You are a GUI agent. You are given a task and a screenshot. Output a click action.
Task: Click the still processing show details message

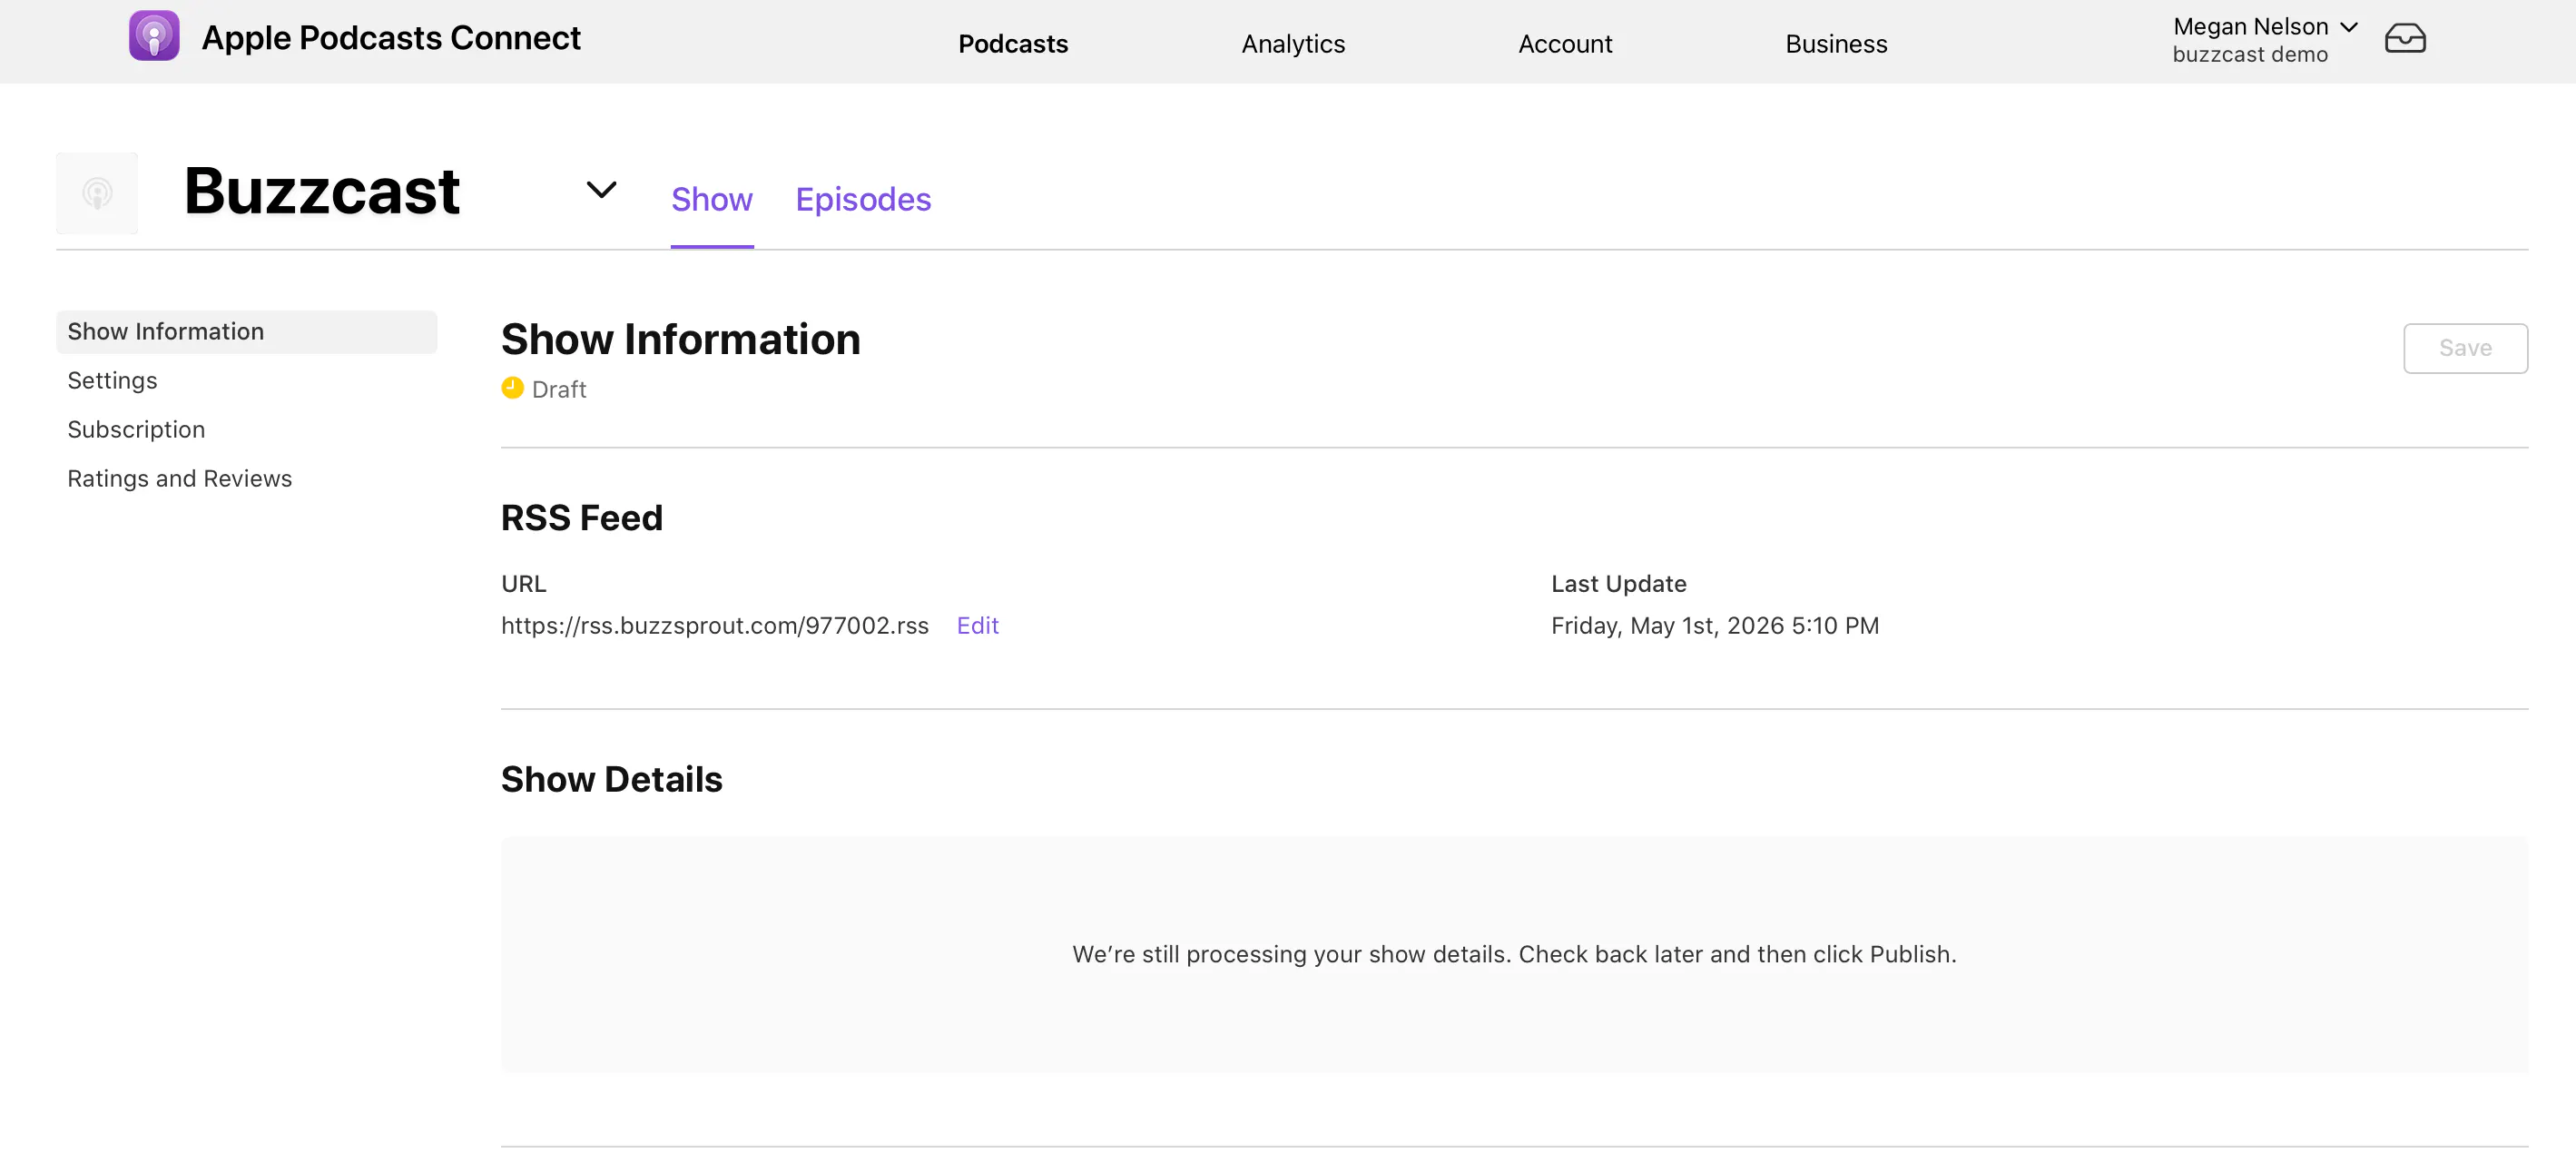coord(1514,954)
